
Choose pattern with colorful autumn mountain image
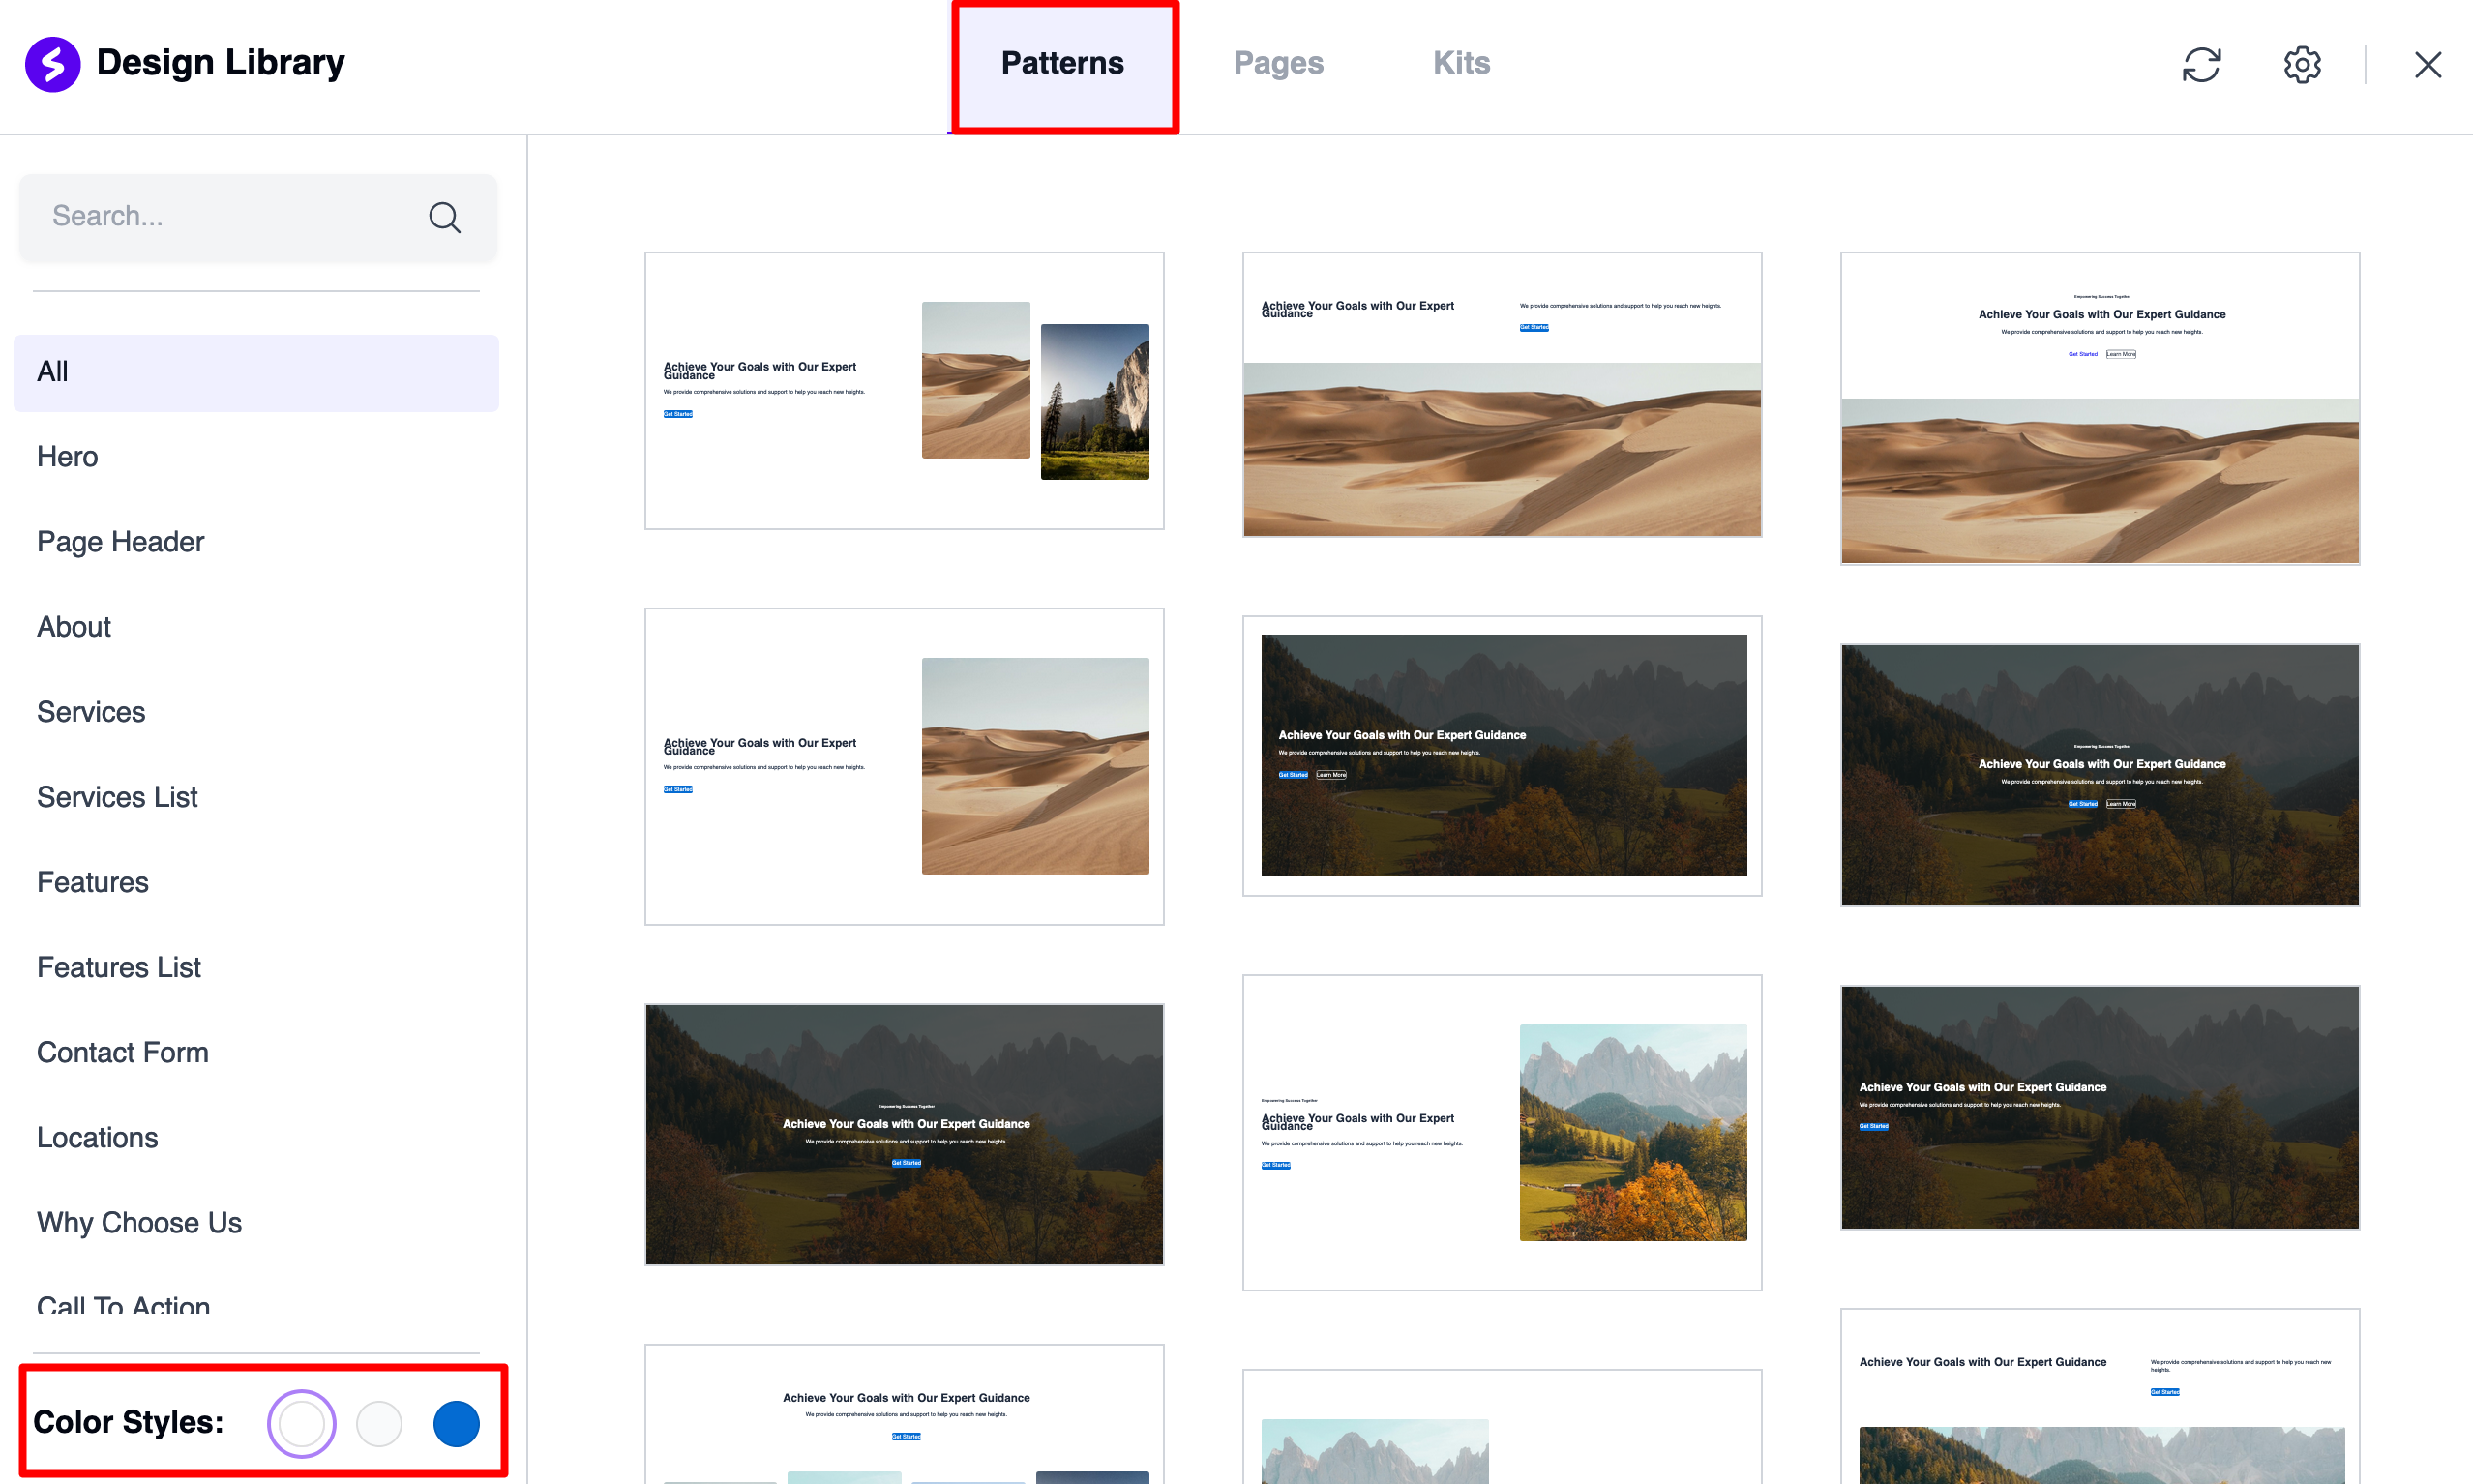pos(1501,1131)
